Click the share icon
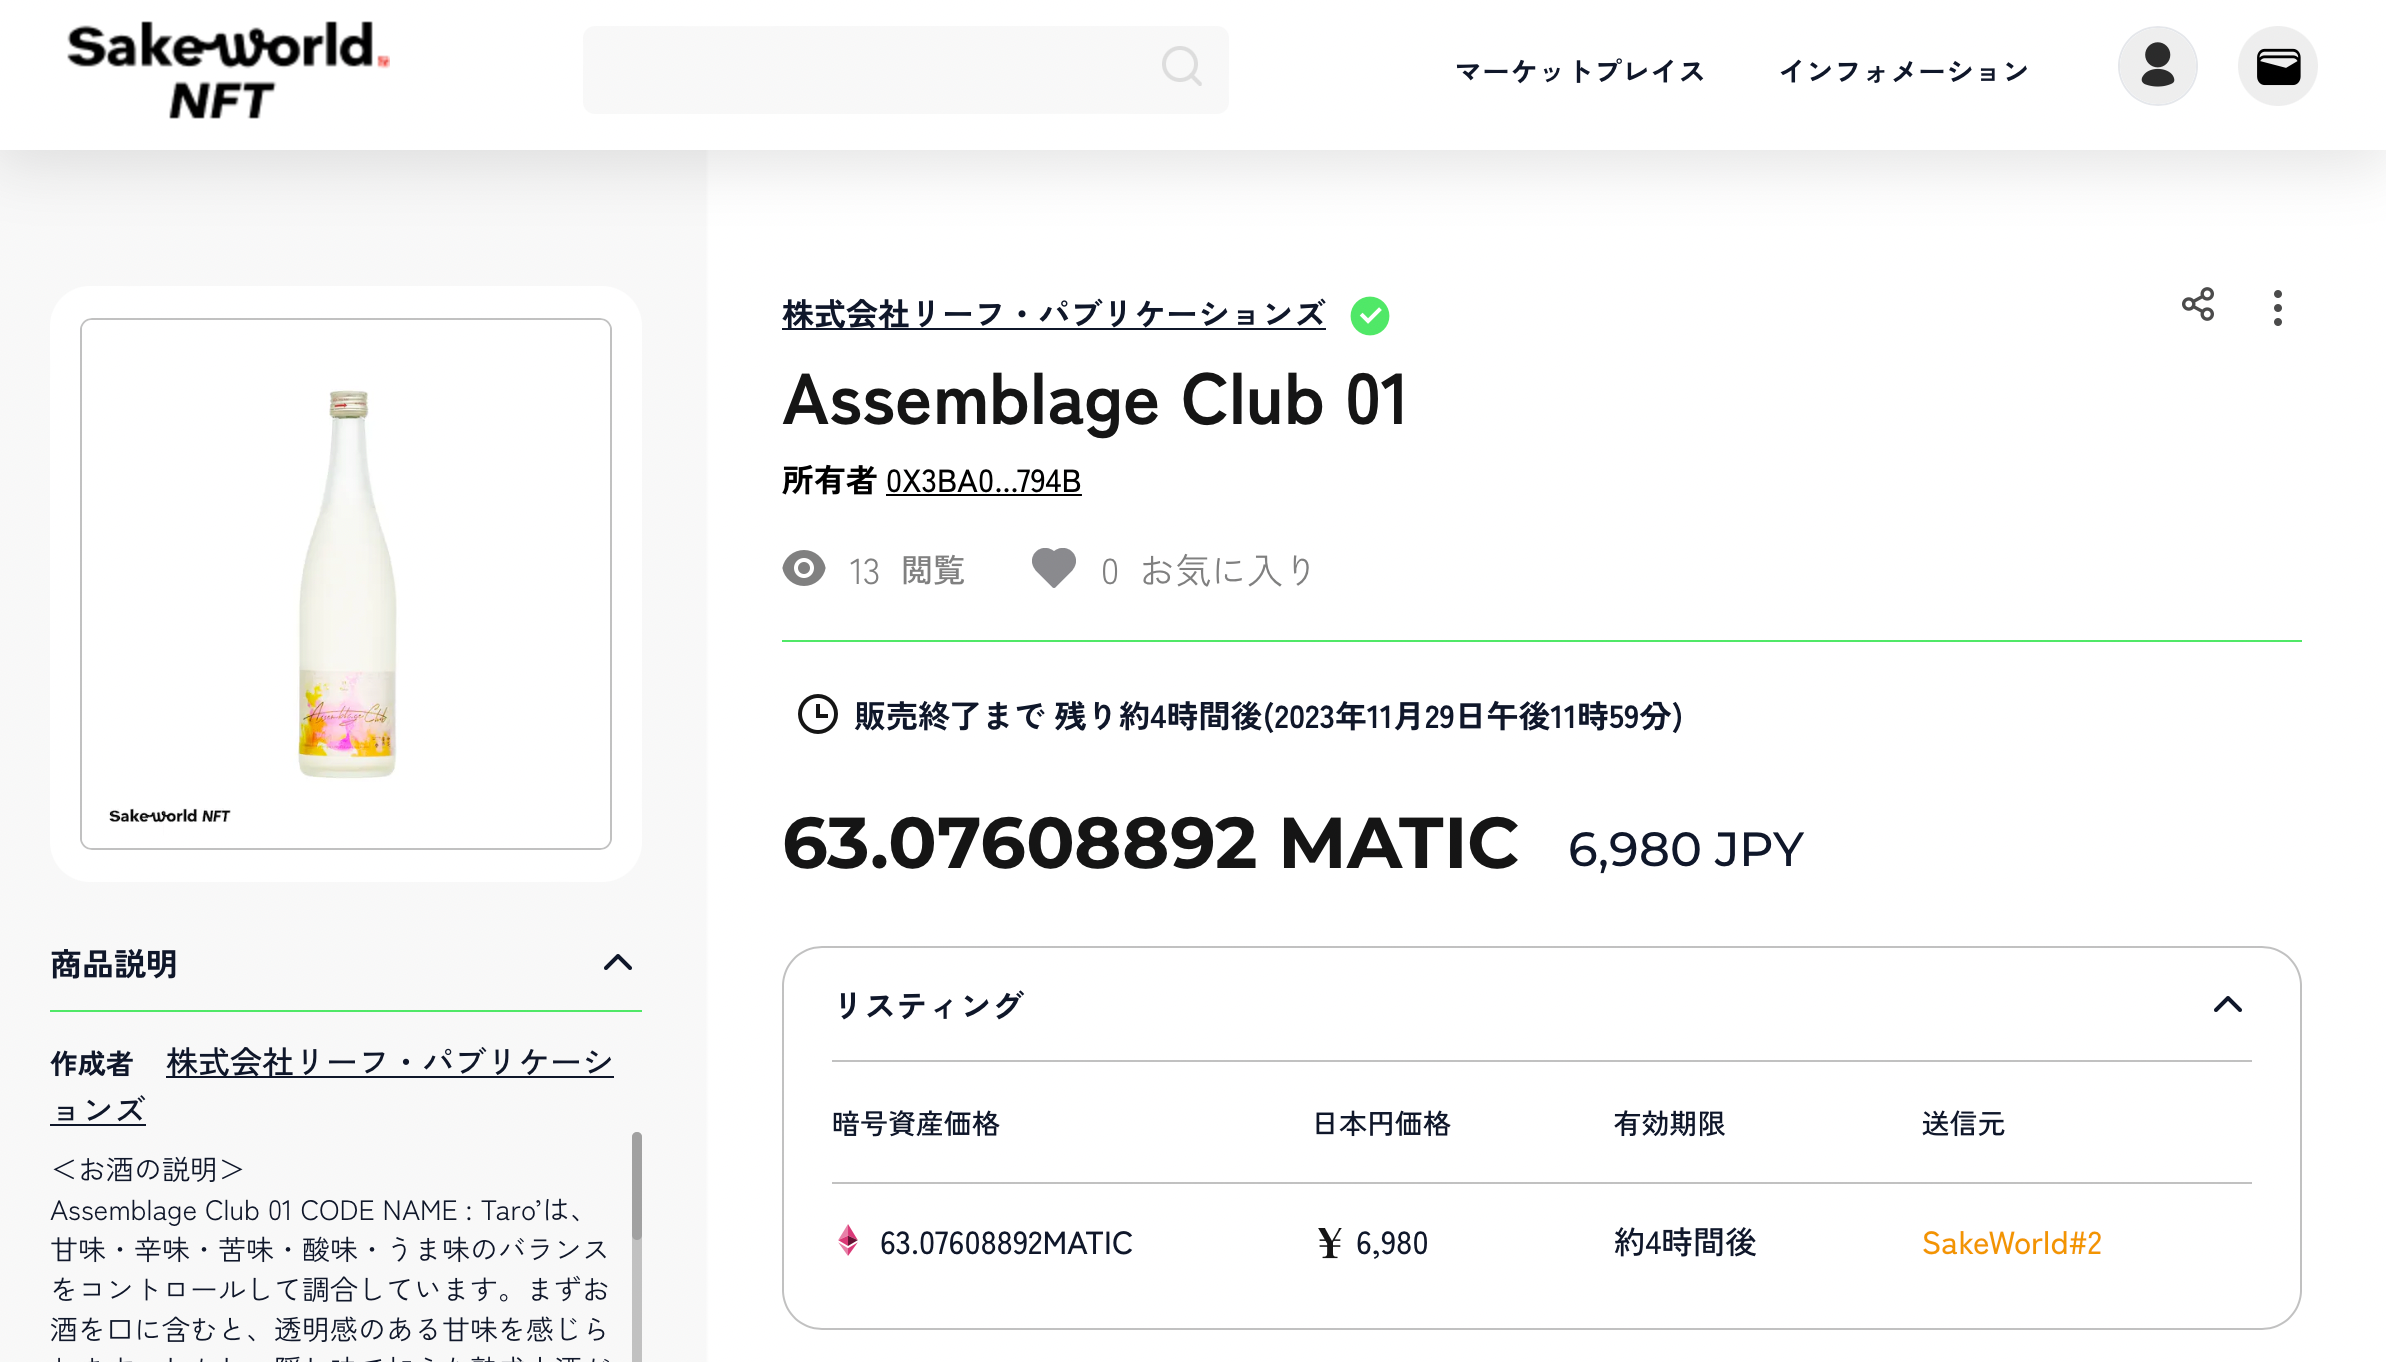The width and height of the screenshot is (2386, 1362). tap(2197, 305)
